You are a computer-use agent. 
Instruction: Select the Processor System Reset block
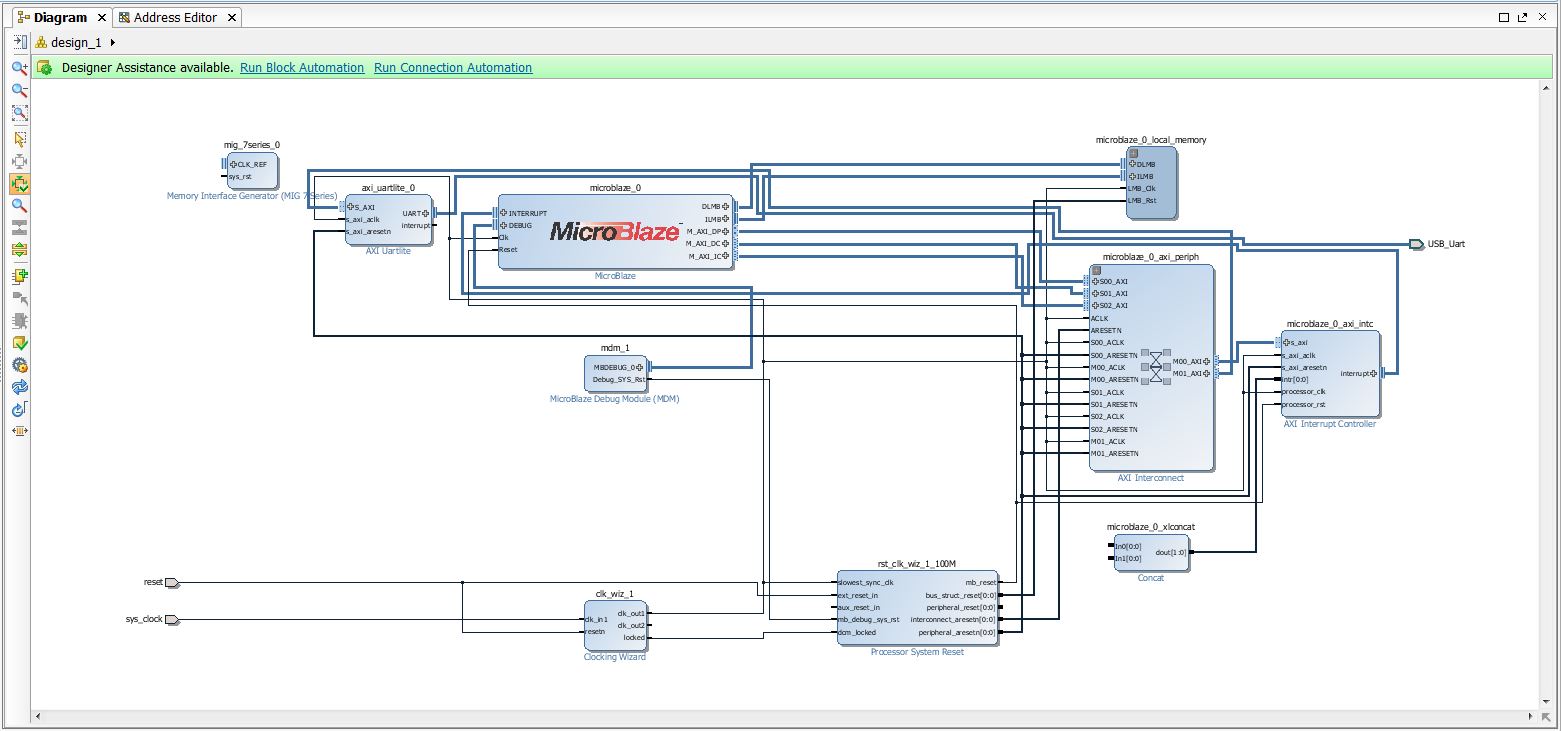point(917,608)
